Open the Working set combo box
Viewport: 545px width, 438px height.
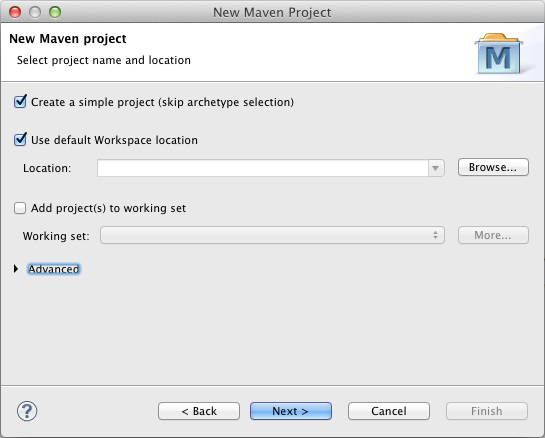(x=272, y=235)
